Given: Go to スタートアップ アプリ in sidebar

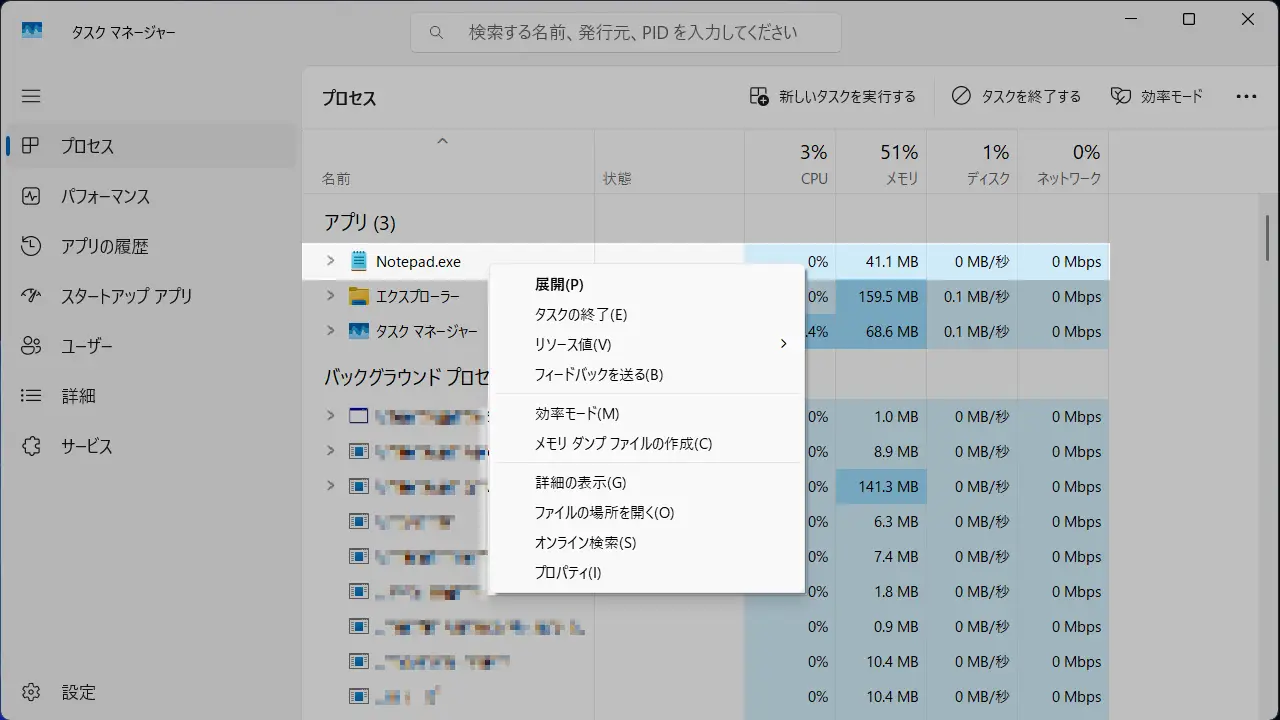Looking at the screenshot, I should [126, 296].
